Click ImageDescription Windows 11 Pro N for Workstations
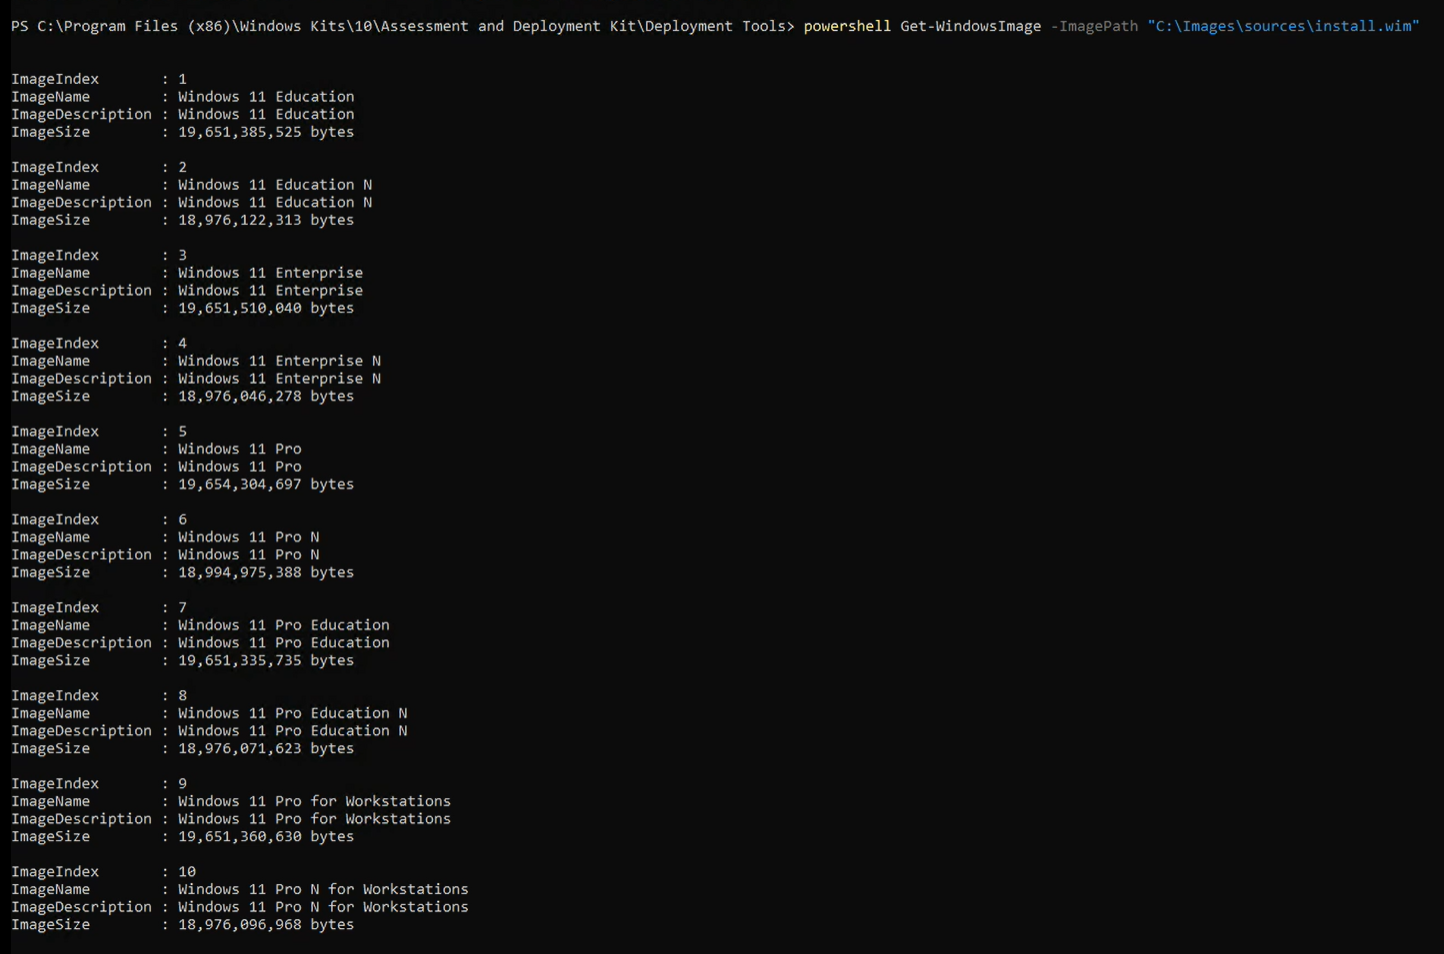 click(x=323, y=908)
